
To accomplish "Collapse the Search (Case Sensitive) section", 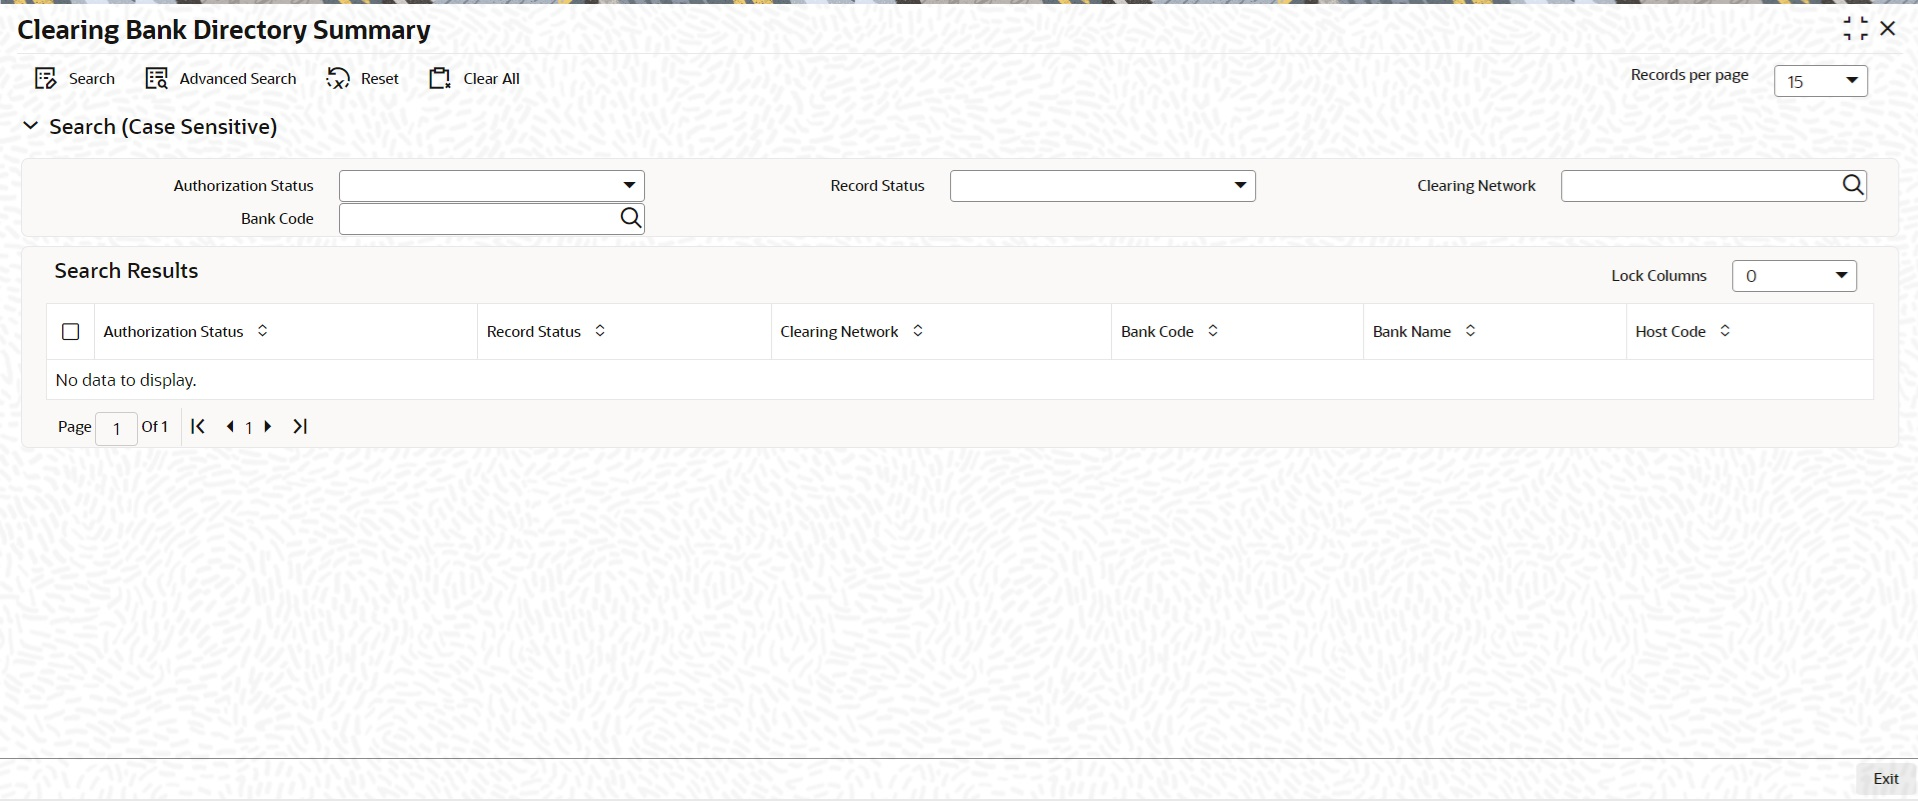I will [31, 126].
